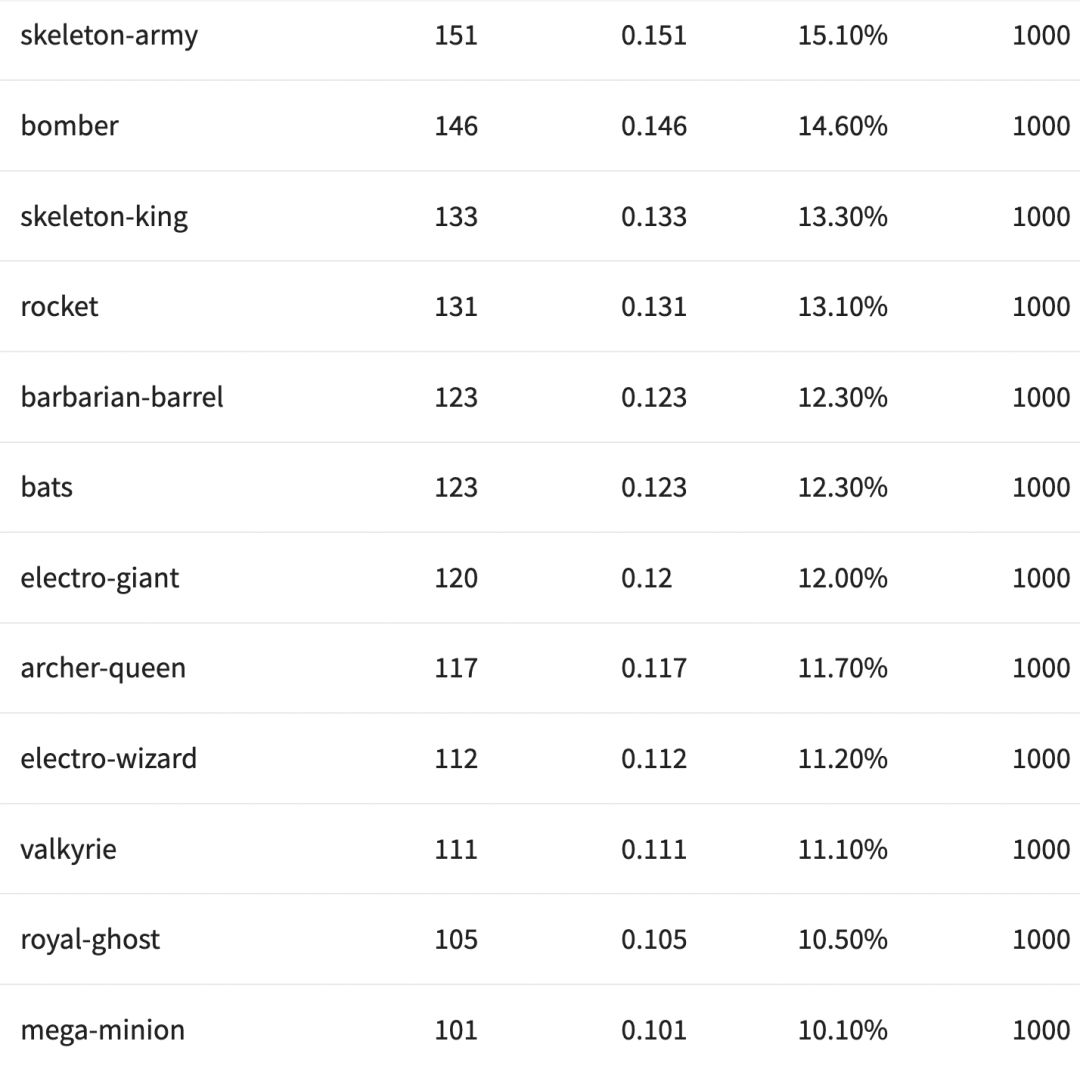Click the electro-giant name cell

pos(100,578)
